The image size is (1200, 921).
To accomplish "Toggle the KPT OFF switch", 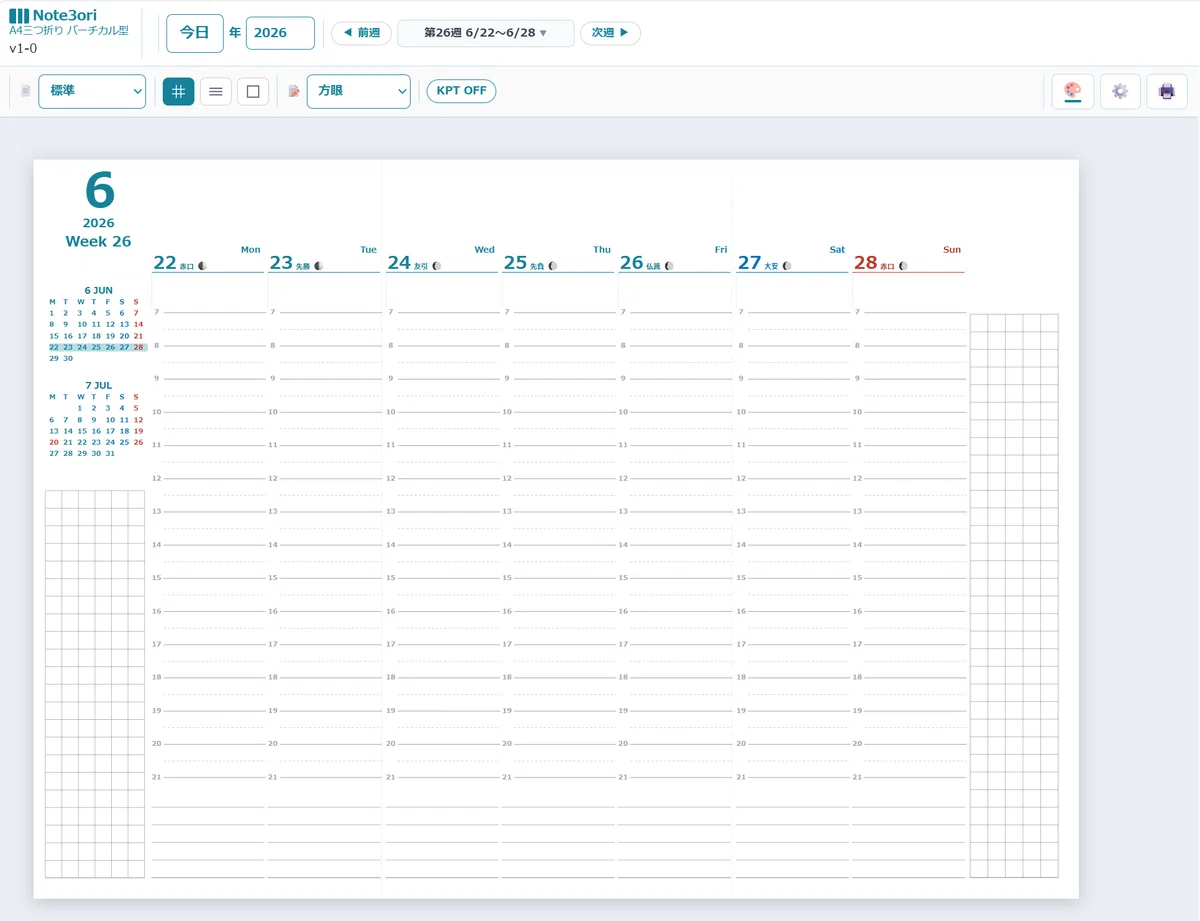I will click(461, 91).
